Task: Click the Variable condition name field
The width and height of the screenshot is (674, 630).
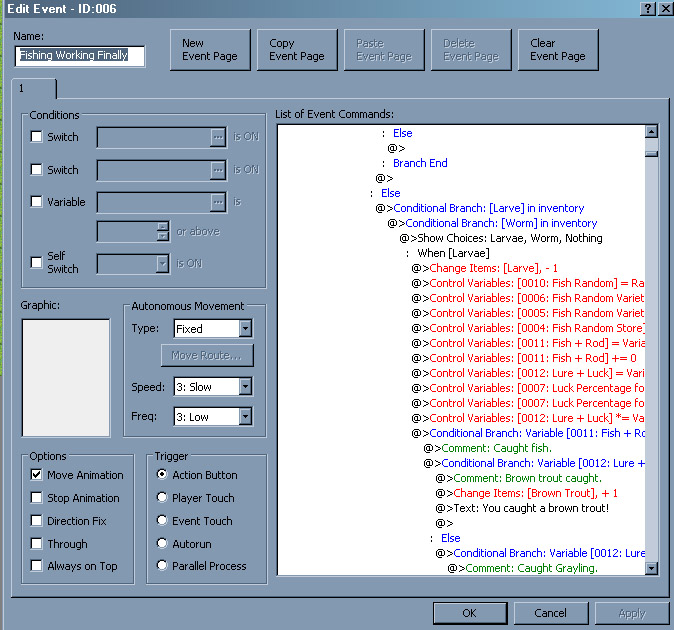Action: (x=154, y=202)
